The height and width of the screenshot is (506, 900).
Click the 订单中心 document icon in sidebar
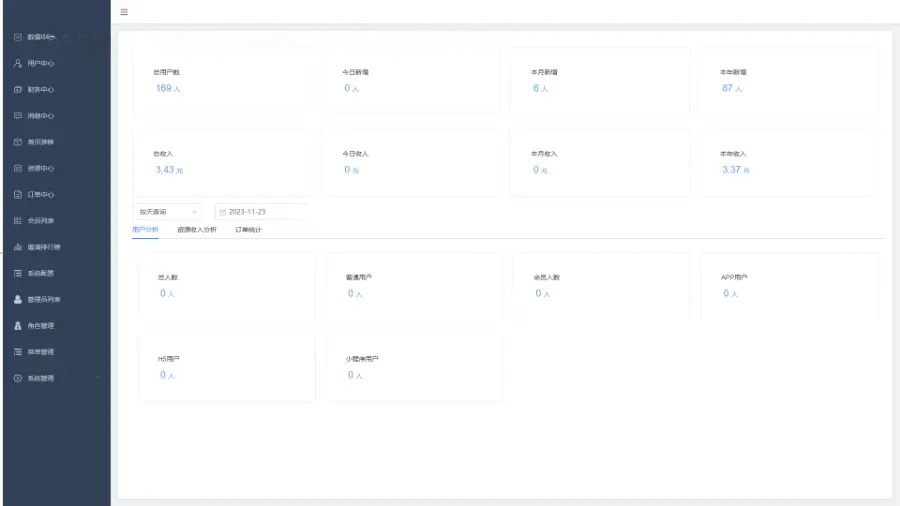(x=17, y=194)
